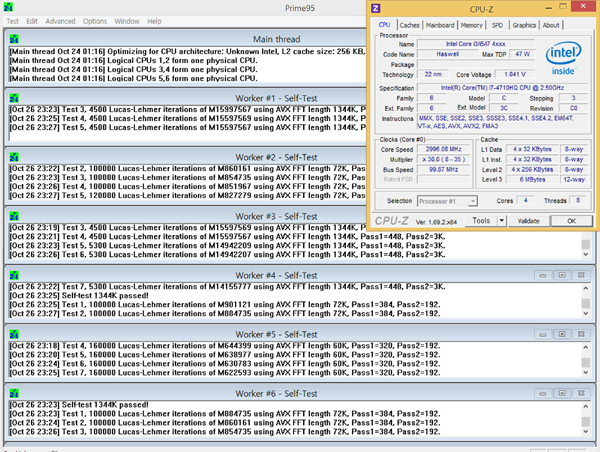Click the Test 7 M622593 line in Worker #5
Screen dimensions: 600x452
coord(225,373)
